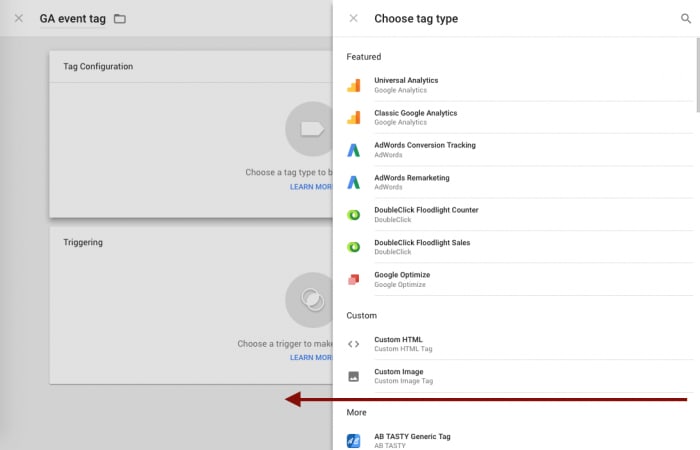Click the Featured section heading

364,57
